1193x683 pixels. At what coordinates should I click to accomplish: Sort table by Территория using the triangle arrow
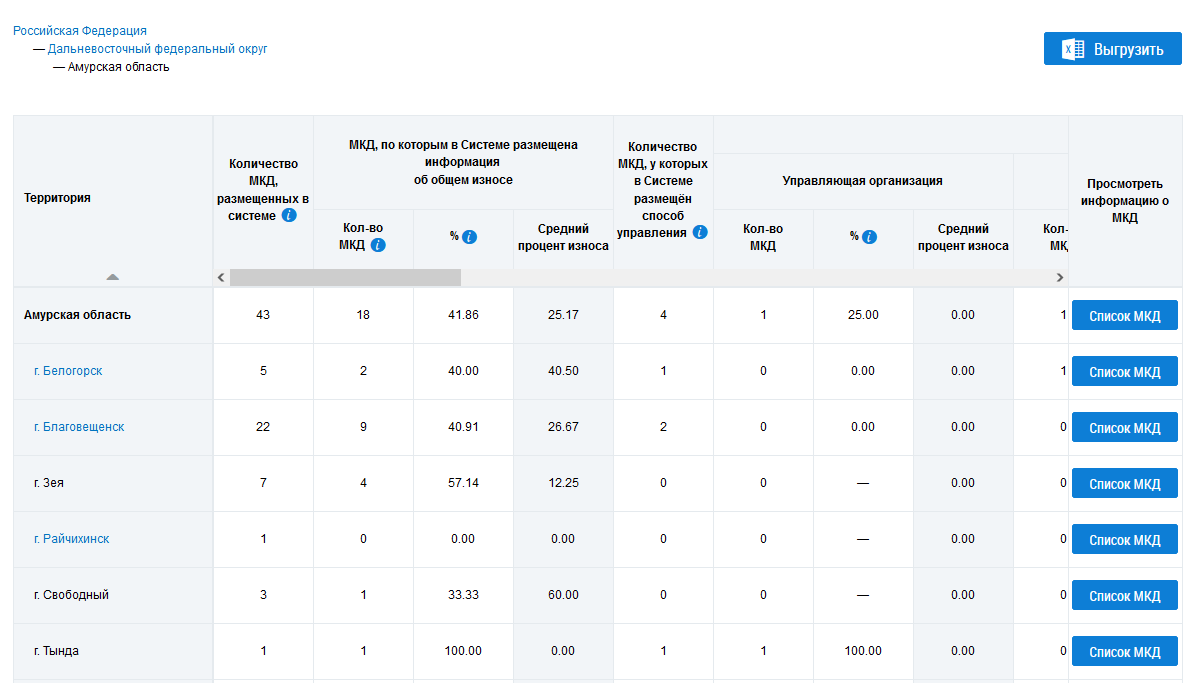click(113, 276)
